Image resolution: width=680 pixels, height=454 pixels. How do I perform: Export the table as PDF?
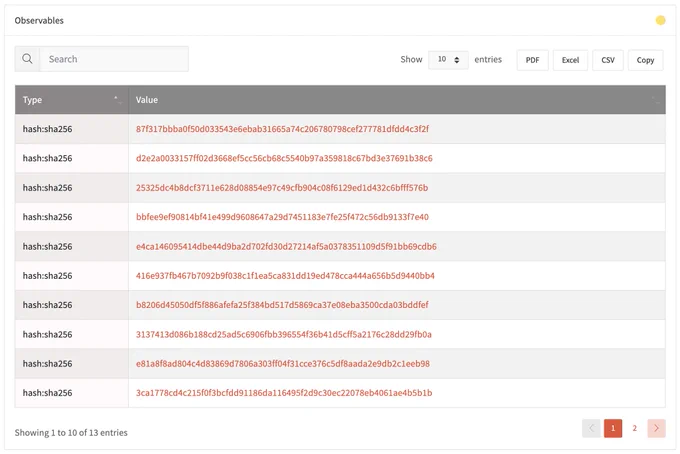pos(533,60)
